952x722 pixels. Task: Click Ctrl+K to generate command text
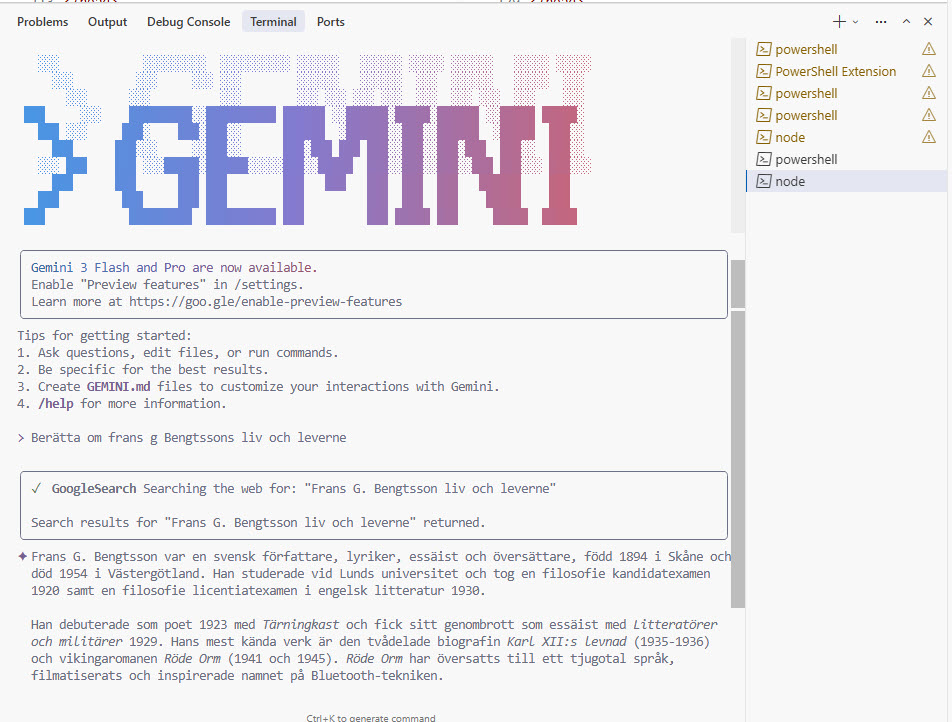373,717
